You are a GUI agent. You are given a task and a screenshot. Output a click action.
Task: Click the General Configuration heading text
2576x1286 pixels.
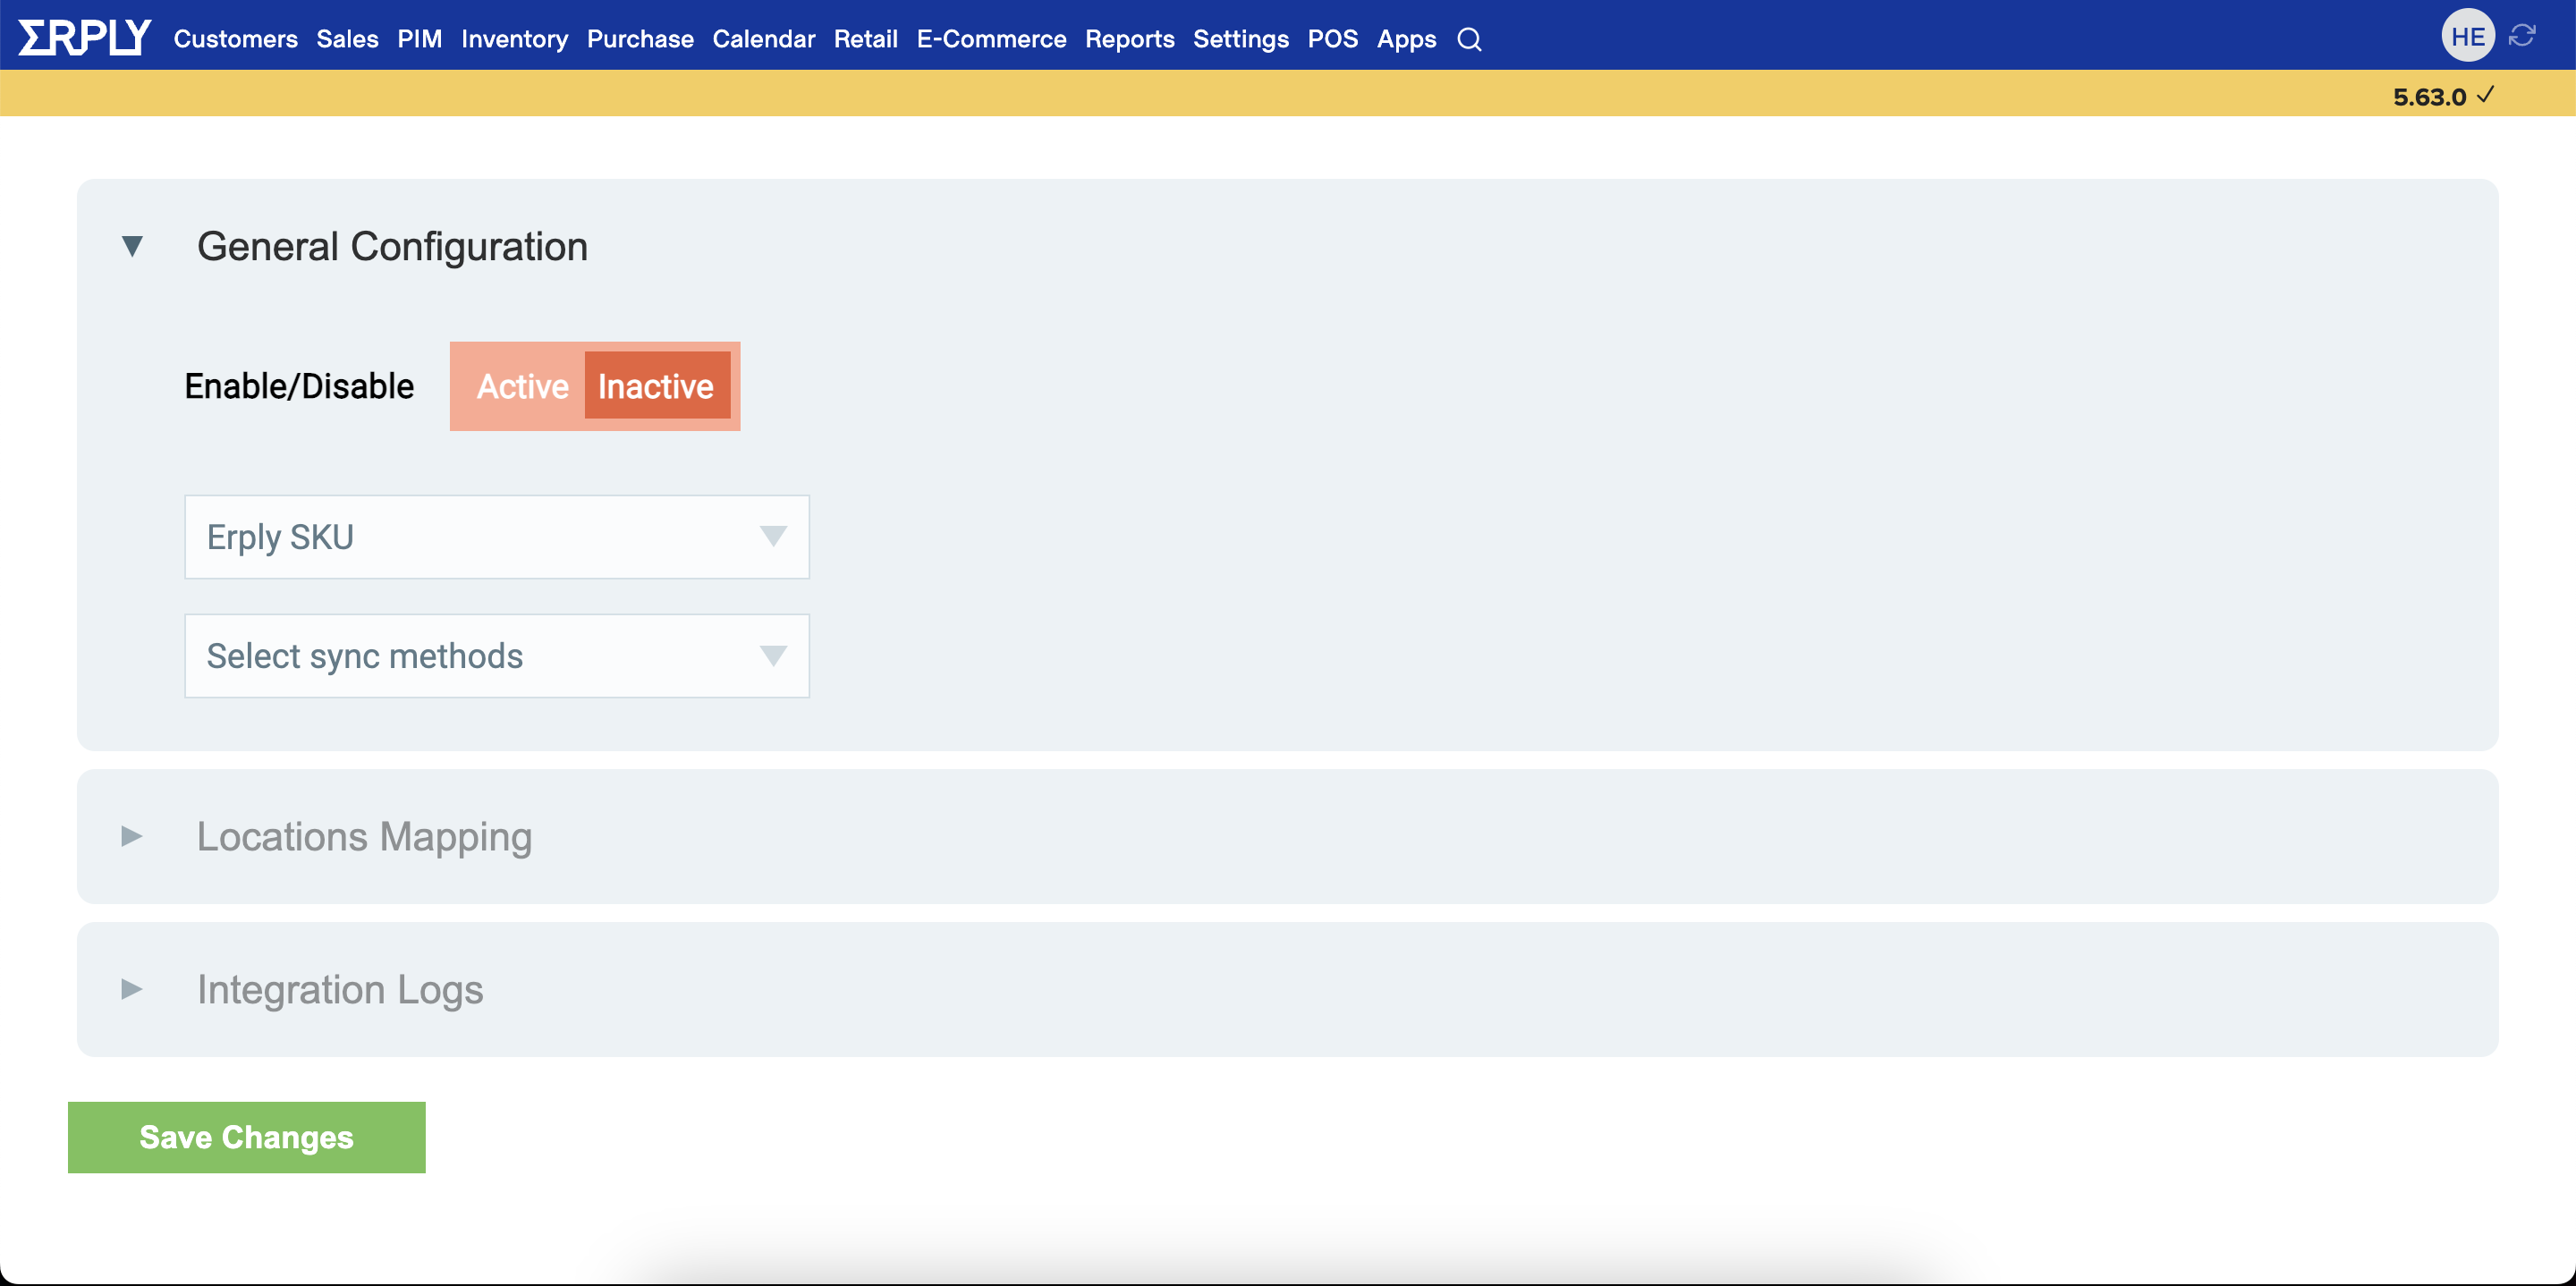(x=392, y=246)
